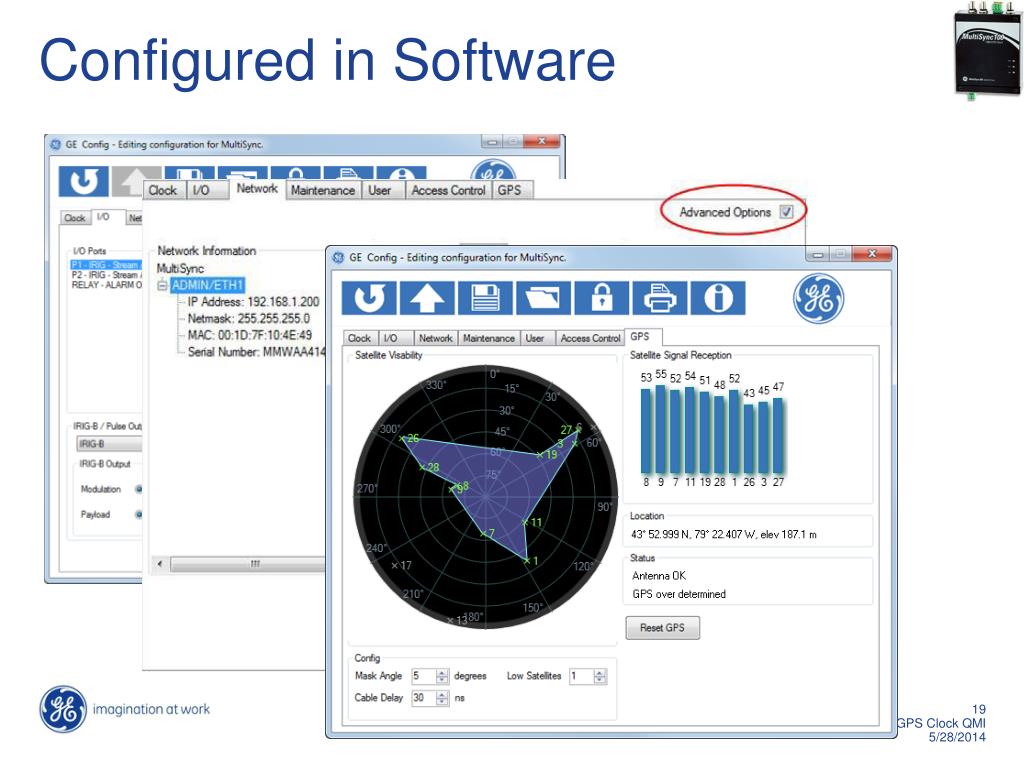Screen dimensions: 1024x768
Task: Click the GPS over determined status text
Action: coord(679,594)
